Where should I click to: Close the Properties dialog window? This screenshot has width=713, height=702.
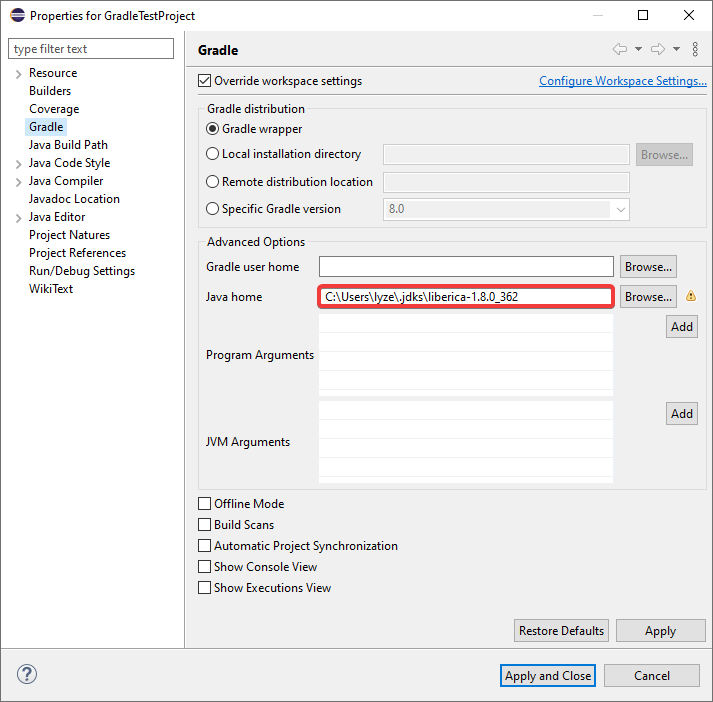point(689,15)
